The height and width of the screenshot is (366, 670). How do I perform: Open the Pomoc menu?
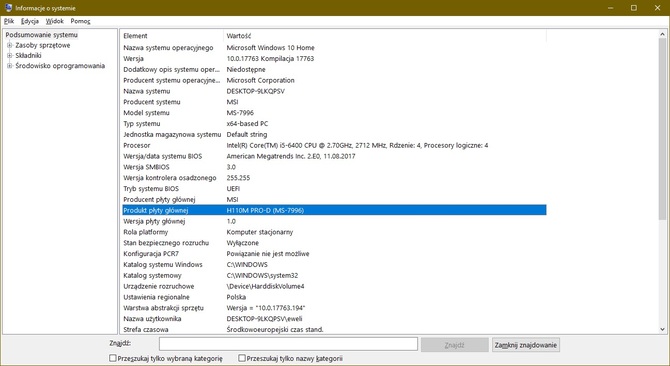pyautogui.click(x=80, y=21)
